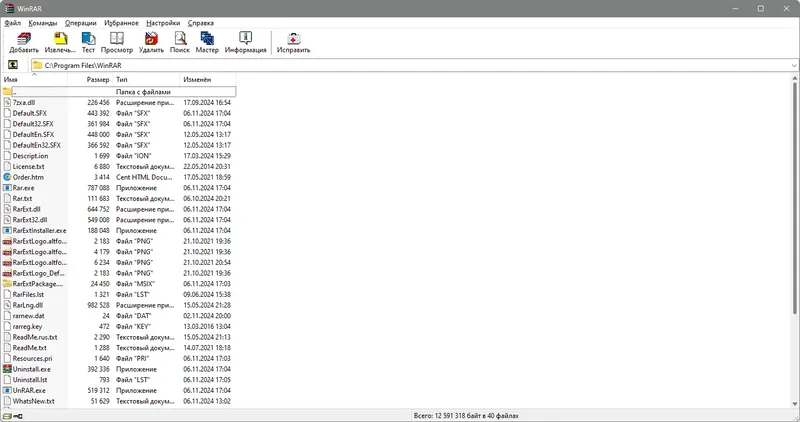Click the vertical scrollbar down arrow
Viewport: 800px width, 422px height.
pyautogui.click(x=795, y=404)
